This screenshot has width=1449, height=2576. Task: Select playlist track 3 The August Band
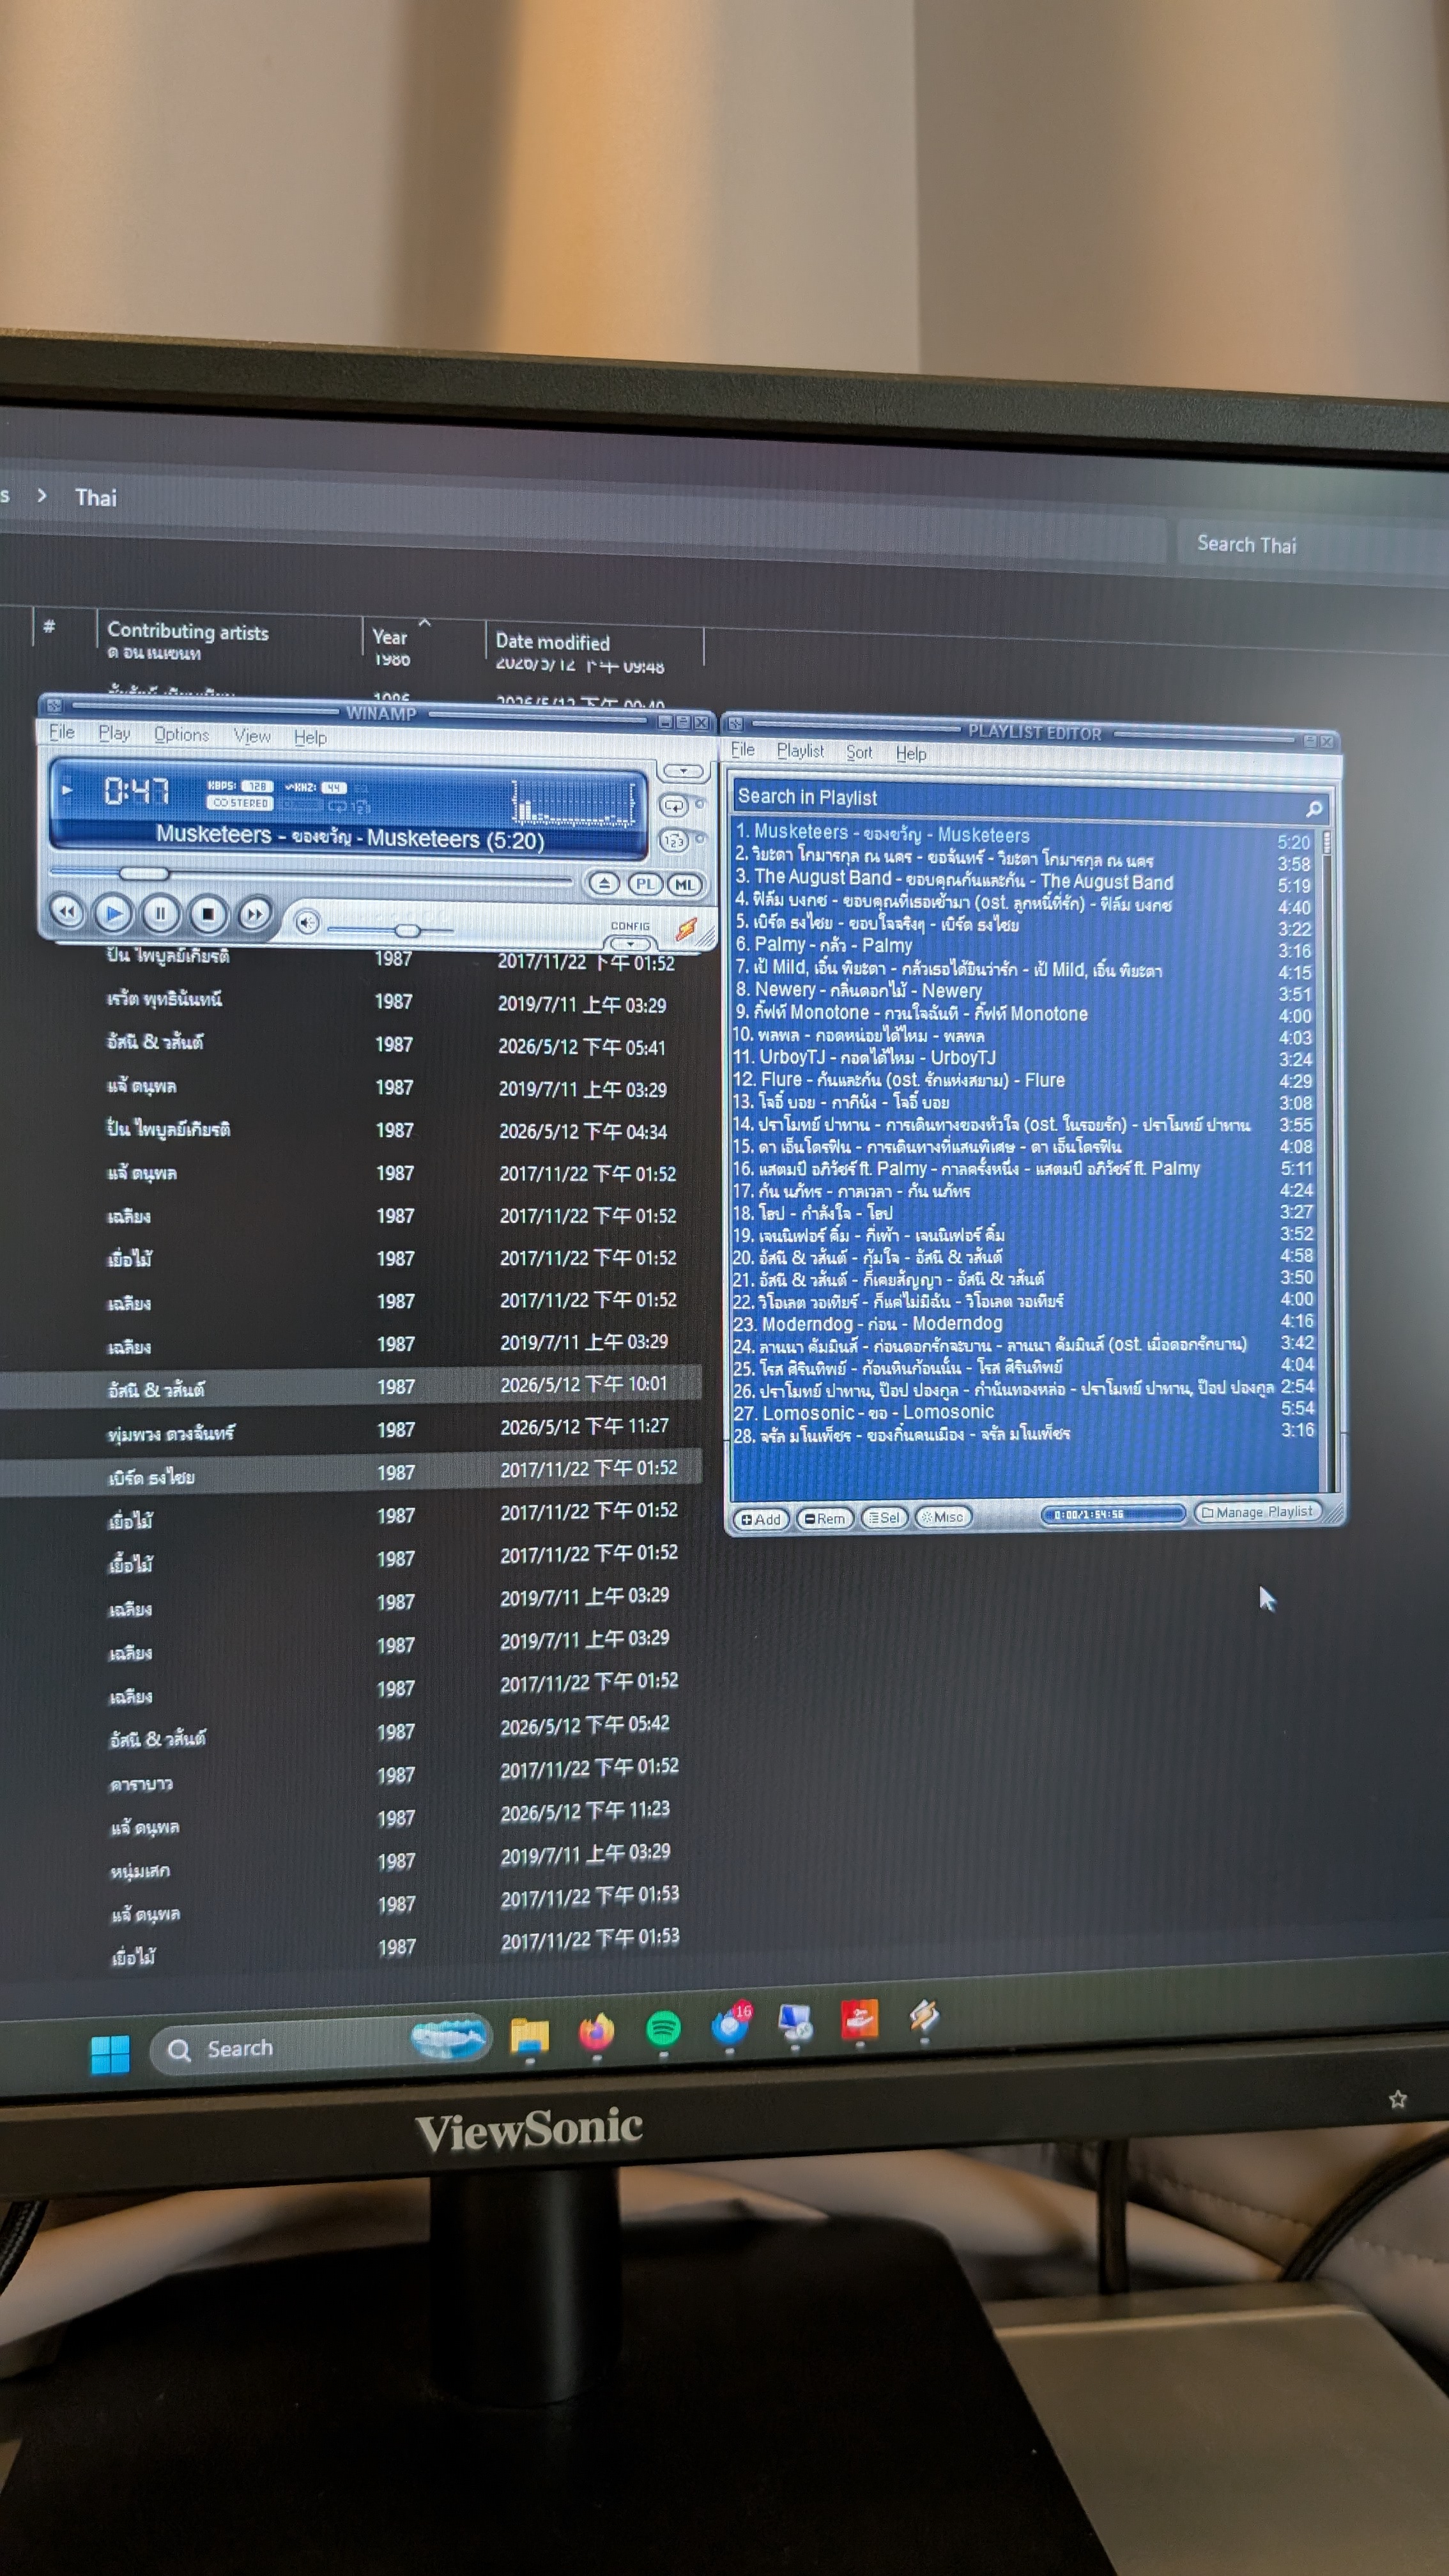pos(1022,881)
